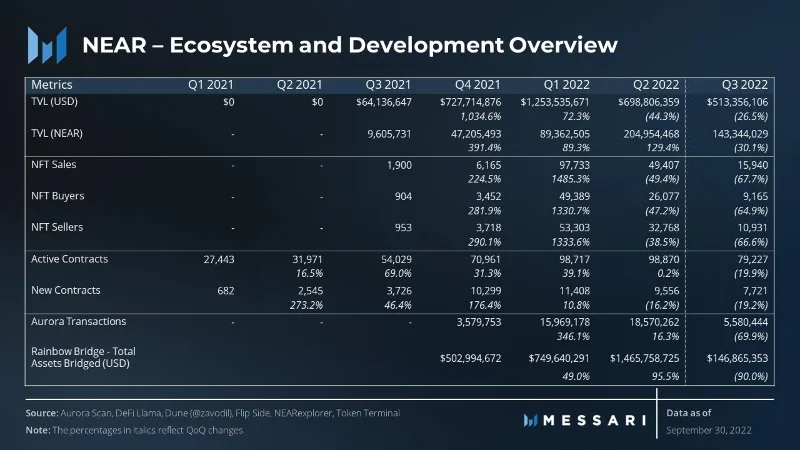This screenshot has height=450, width=800.
Task: Click the 27,443 Active Contracts value
Action: [x=219, y=259]
